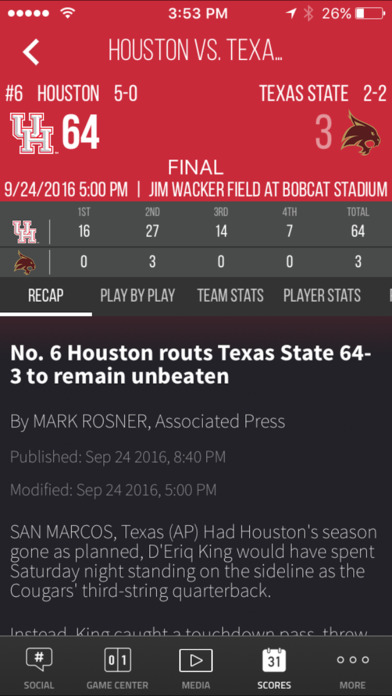Switch to the Play By Play tab
Viewport: 392px width, 696px height.
click(137, 295)
